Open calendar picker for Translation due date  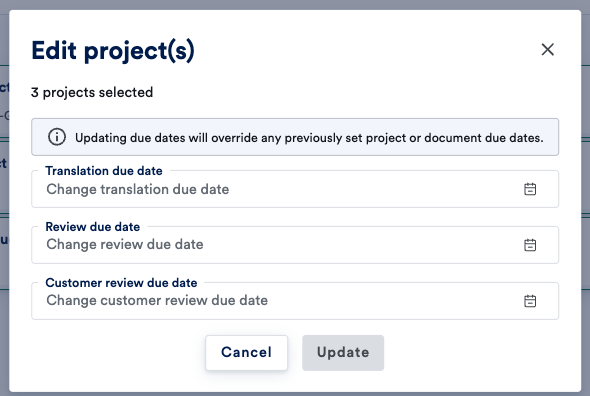click(530, 189)
